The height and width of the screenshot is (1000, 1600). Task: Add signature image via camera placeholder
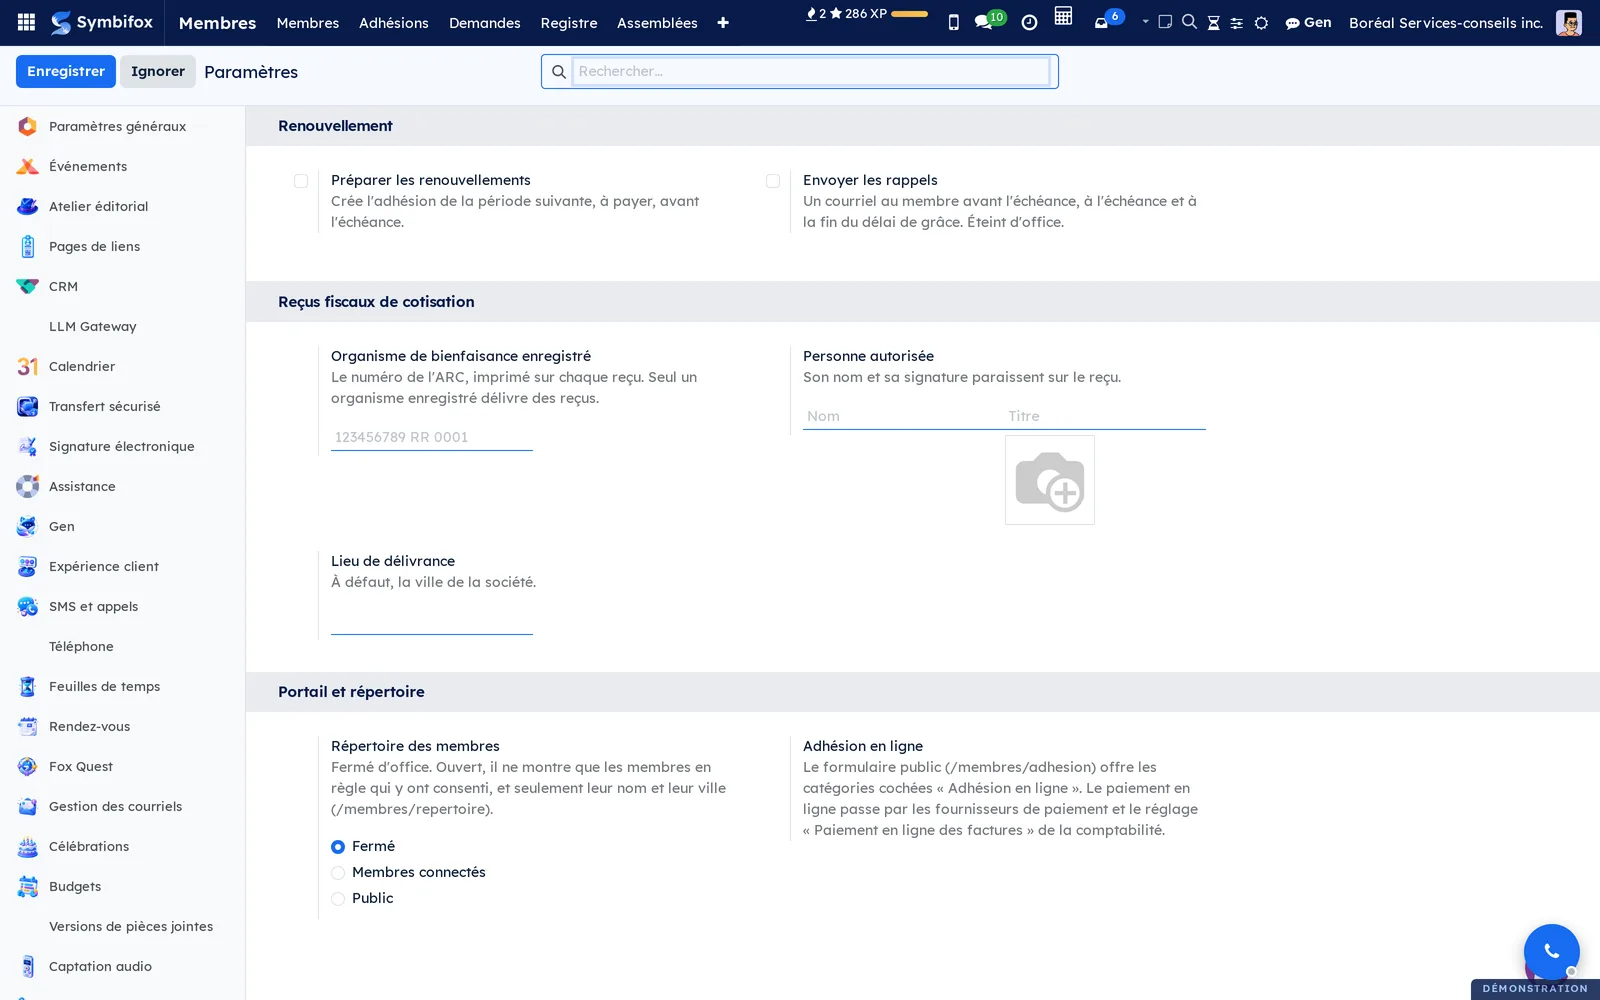click(x=1050, y=480)
